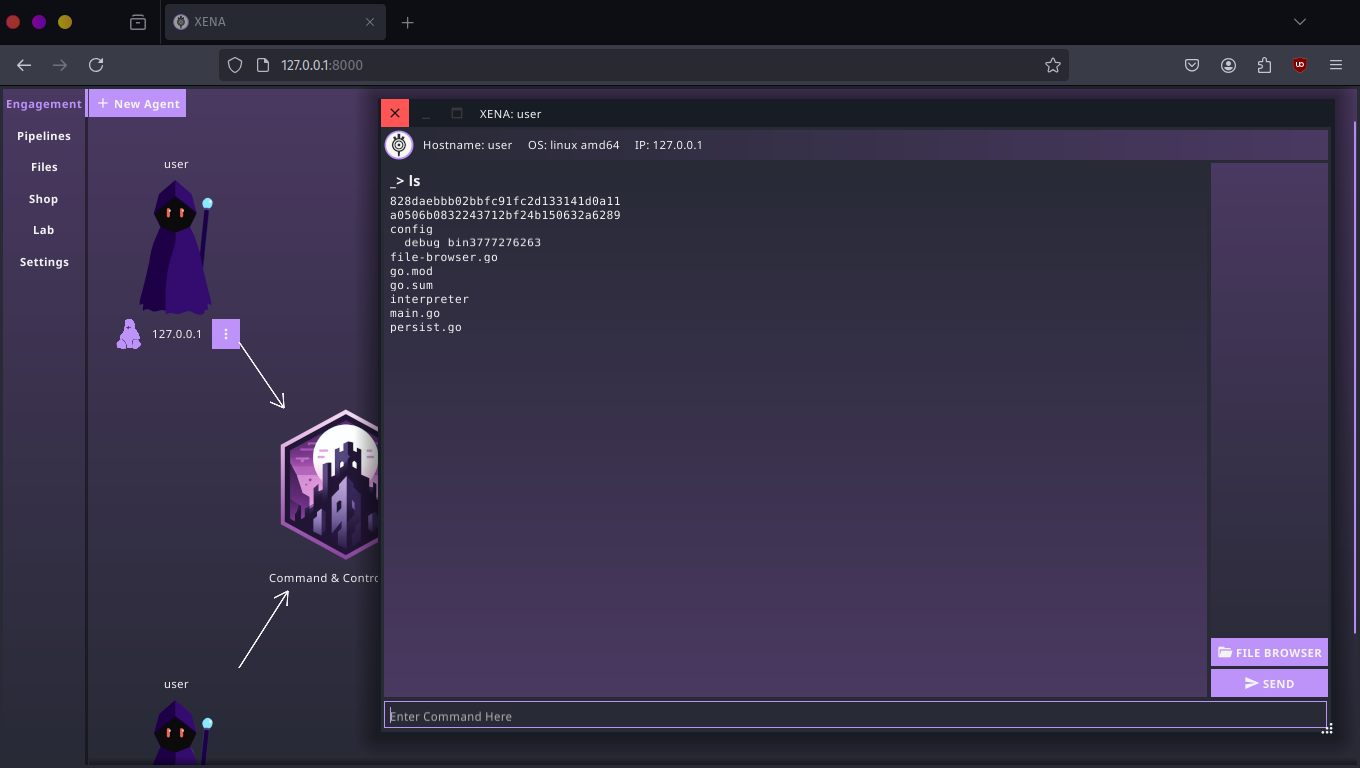Open uBlock Origin extension icon
The width and height of the screenshot is (1360, 768).
(x=1300, y=65)
